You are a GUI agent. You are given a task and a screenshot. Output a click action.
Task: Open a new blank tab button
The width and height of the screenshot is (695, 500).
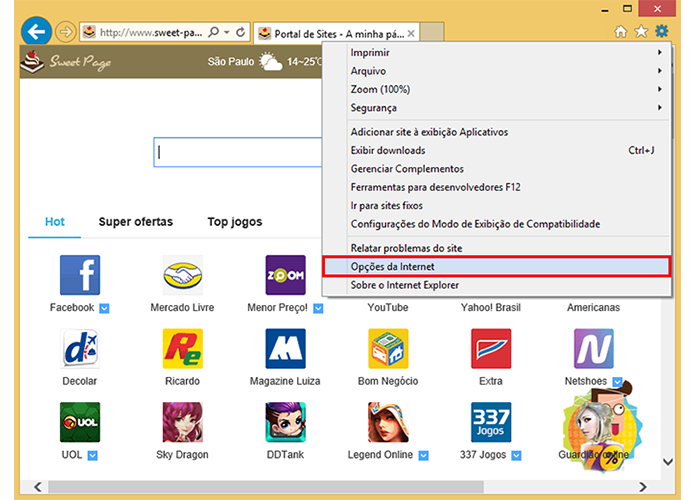coord(432,32)
